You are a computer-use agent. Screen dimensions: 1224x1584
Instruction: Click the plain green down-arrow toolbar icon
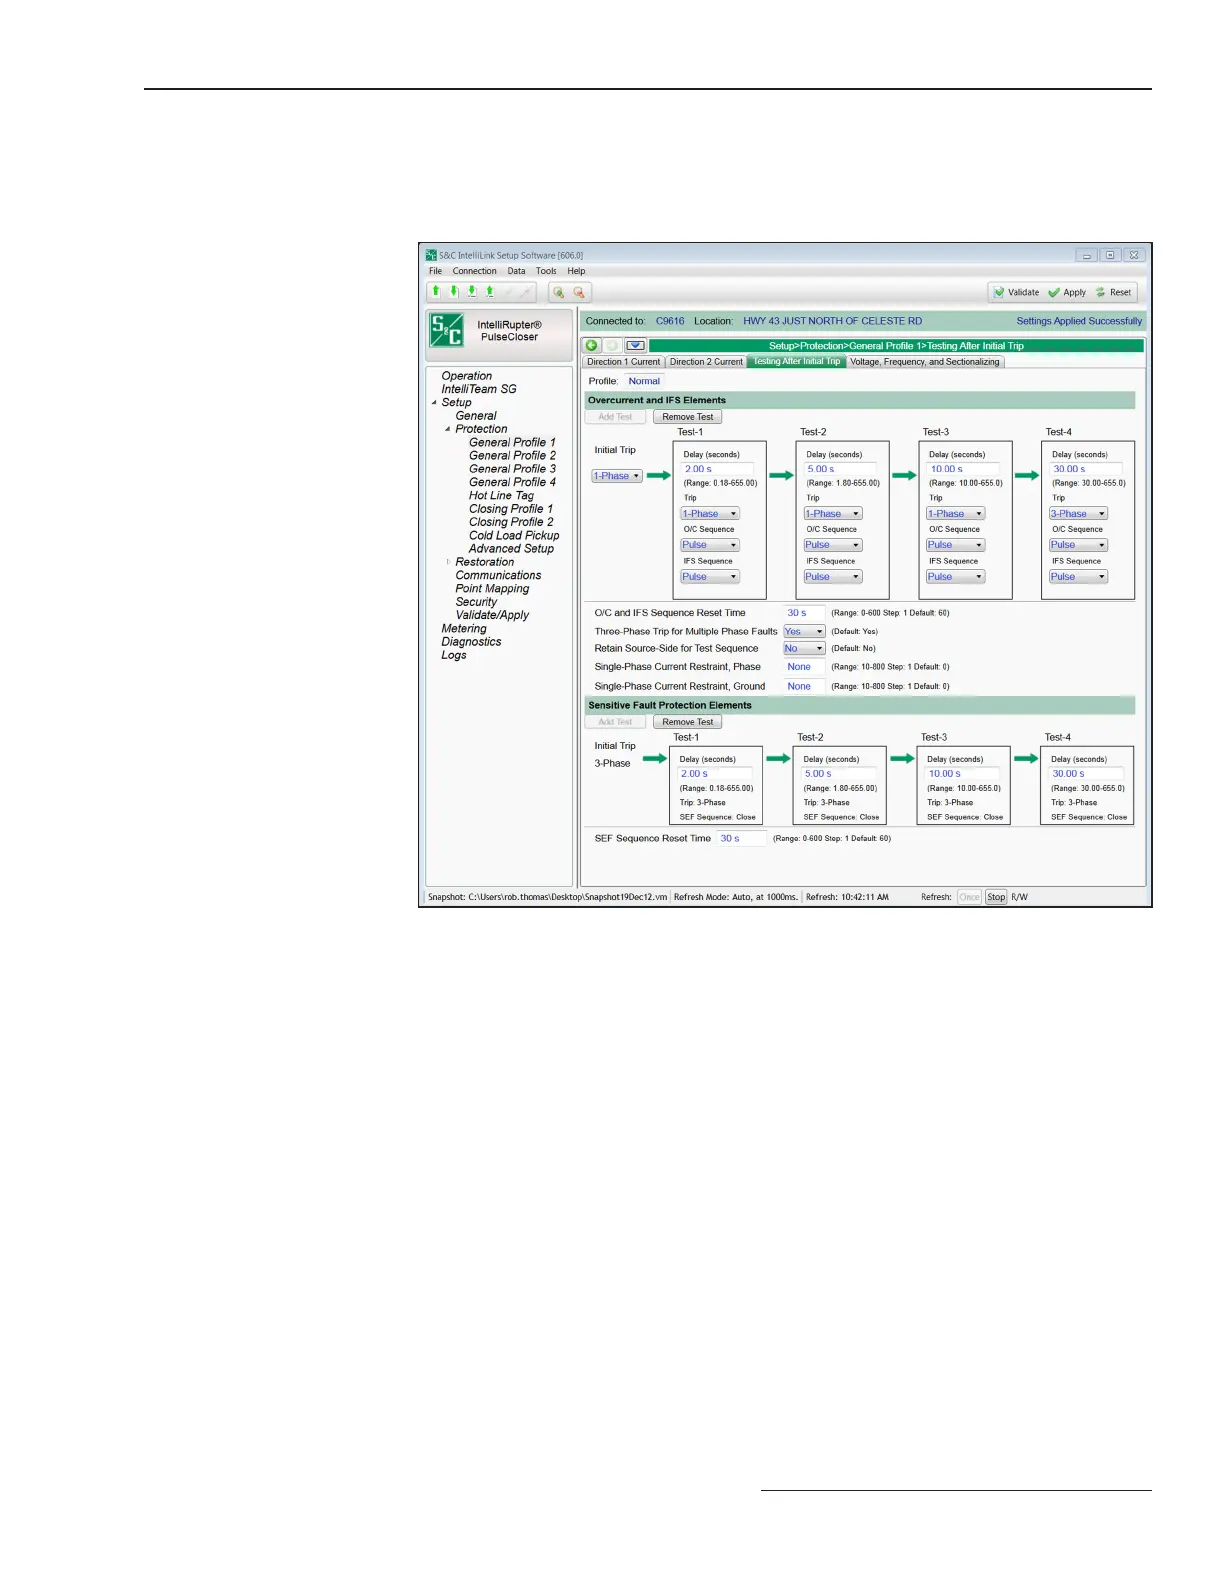pos(454,291)
